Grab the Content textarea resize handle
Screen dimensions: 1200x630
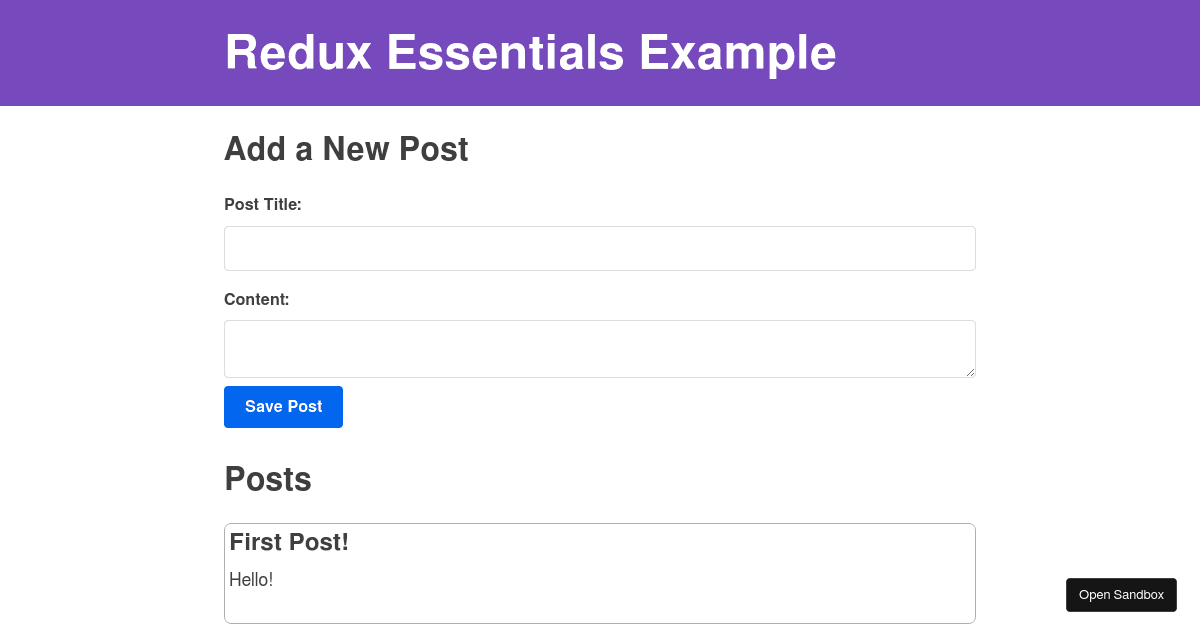point(970,372)
